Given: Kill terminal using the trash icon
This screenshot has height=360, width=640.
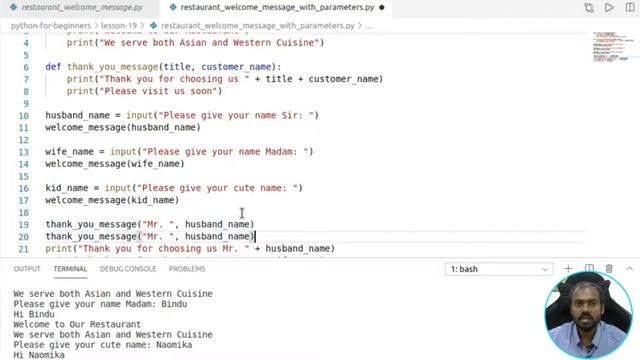Looking at the screenshot, I should point(609,269).
